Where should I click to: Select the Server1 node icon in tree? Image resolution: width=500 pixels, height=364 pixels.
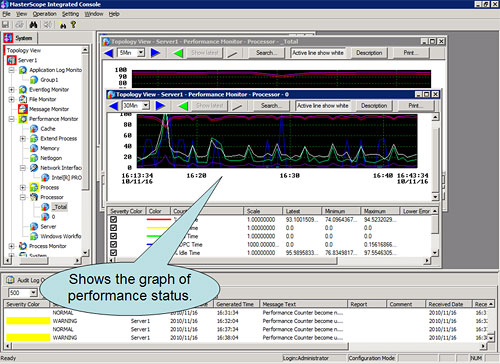(12, 60)
